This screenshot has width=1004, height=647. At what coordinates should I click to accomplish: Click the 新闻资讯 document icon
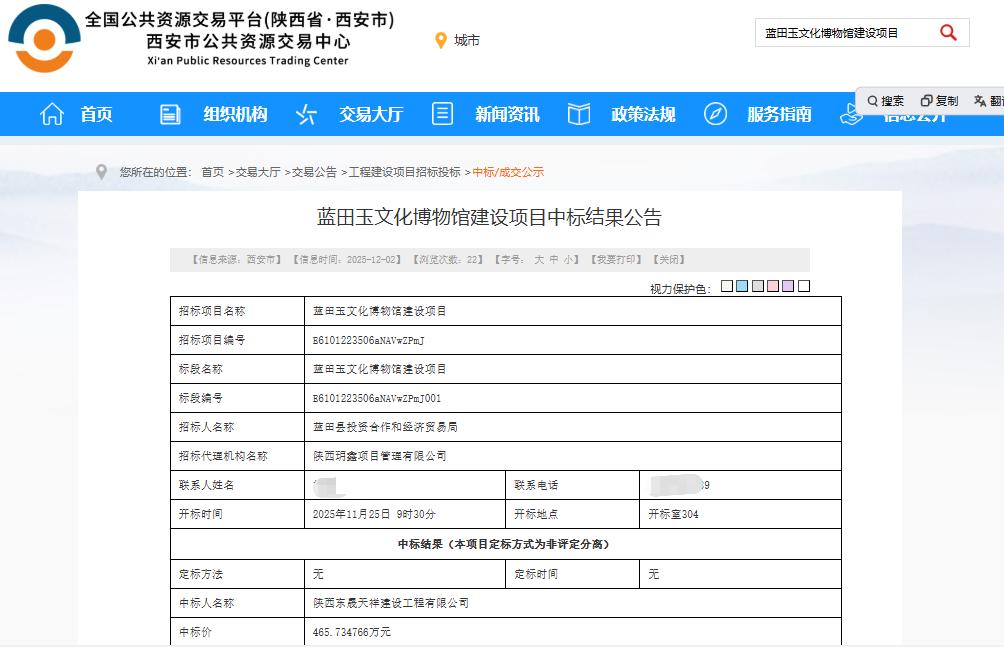coord(441,114)
